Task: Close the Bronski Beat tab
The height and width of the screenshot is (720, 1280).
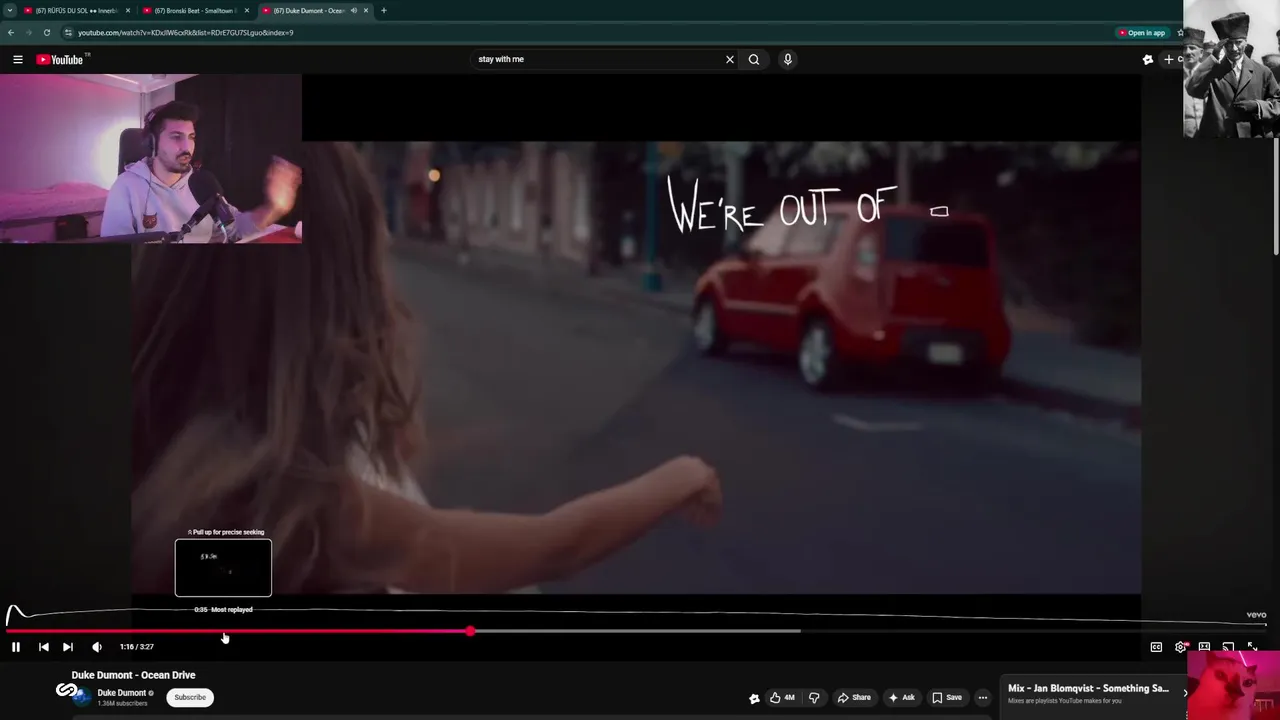Action: point(247,11)
